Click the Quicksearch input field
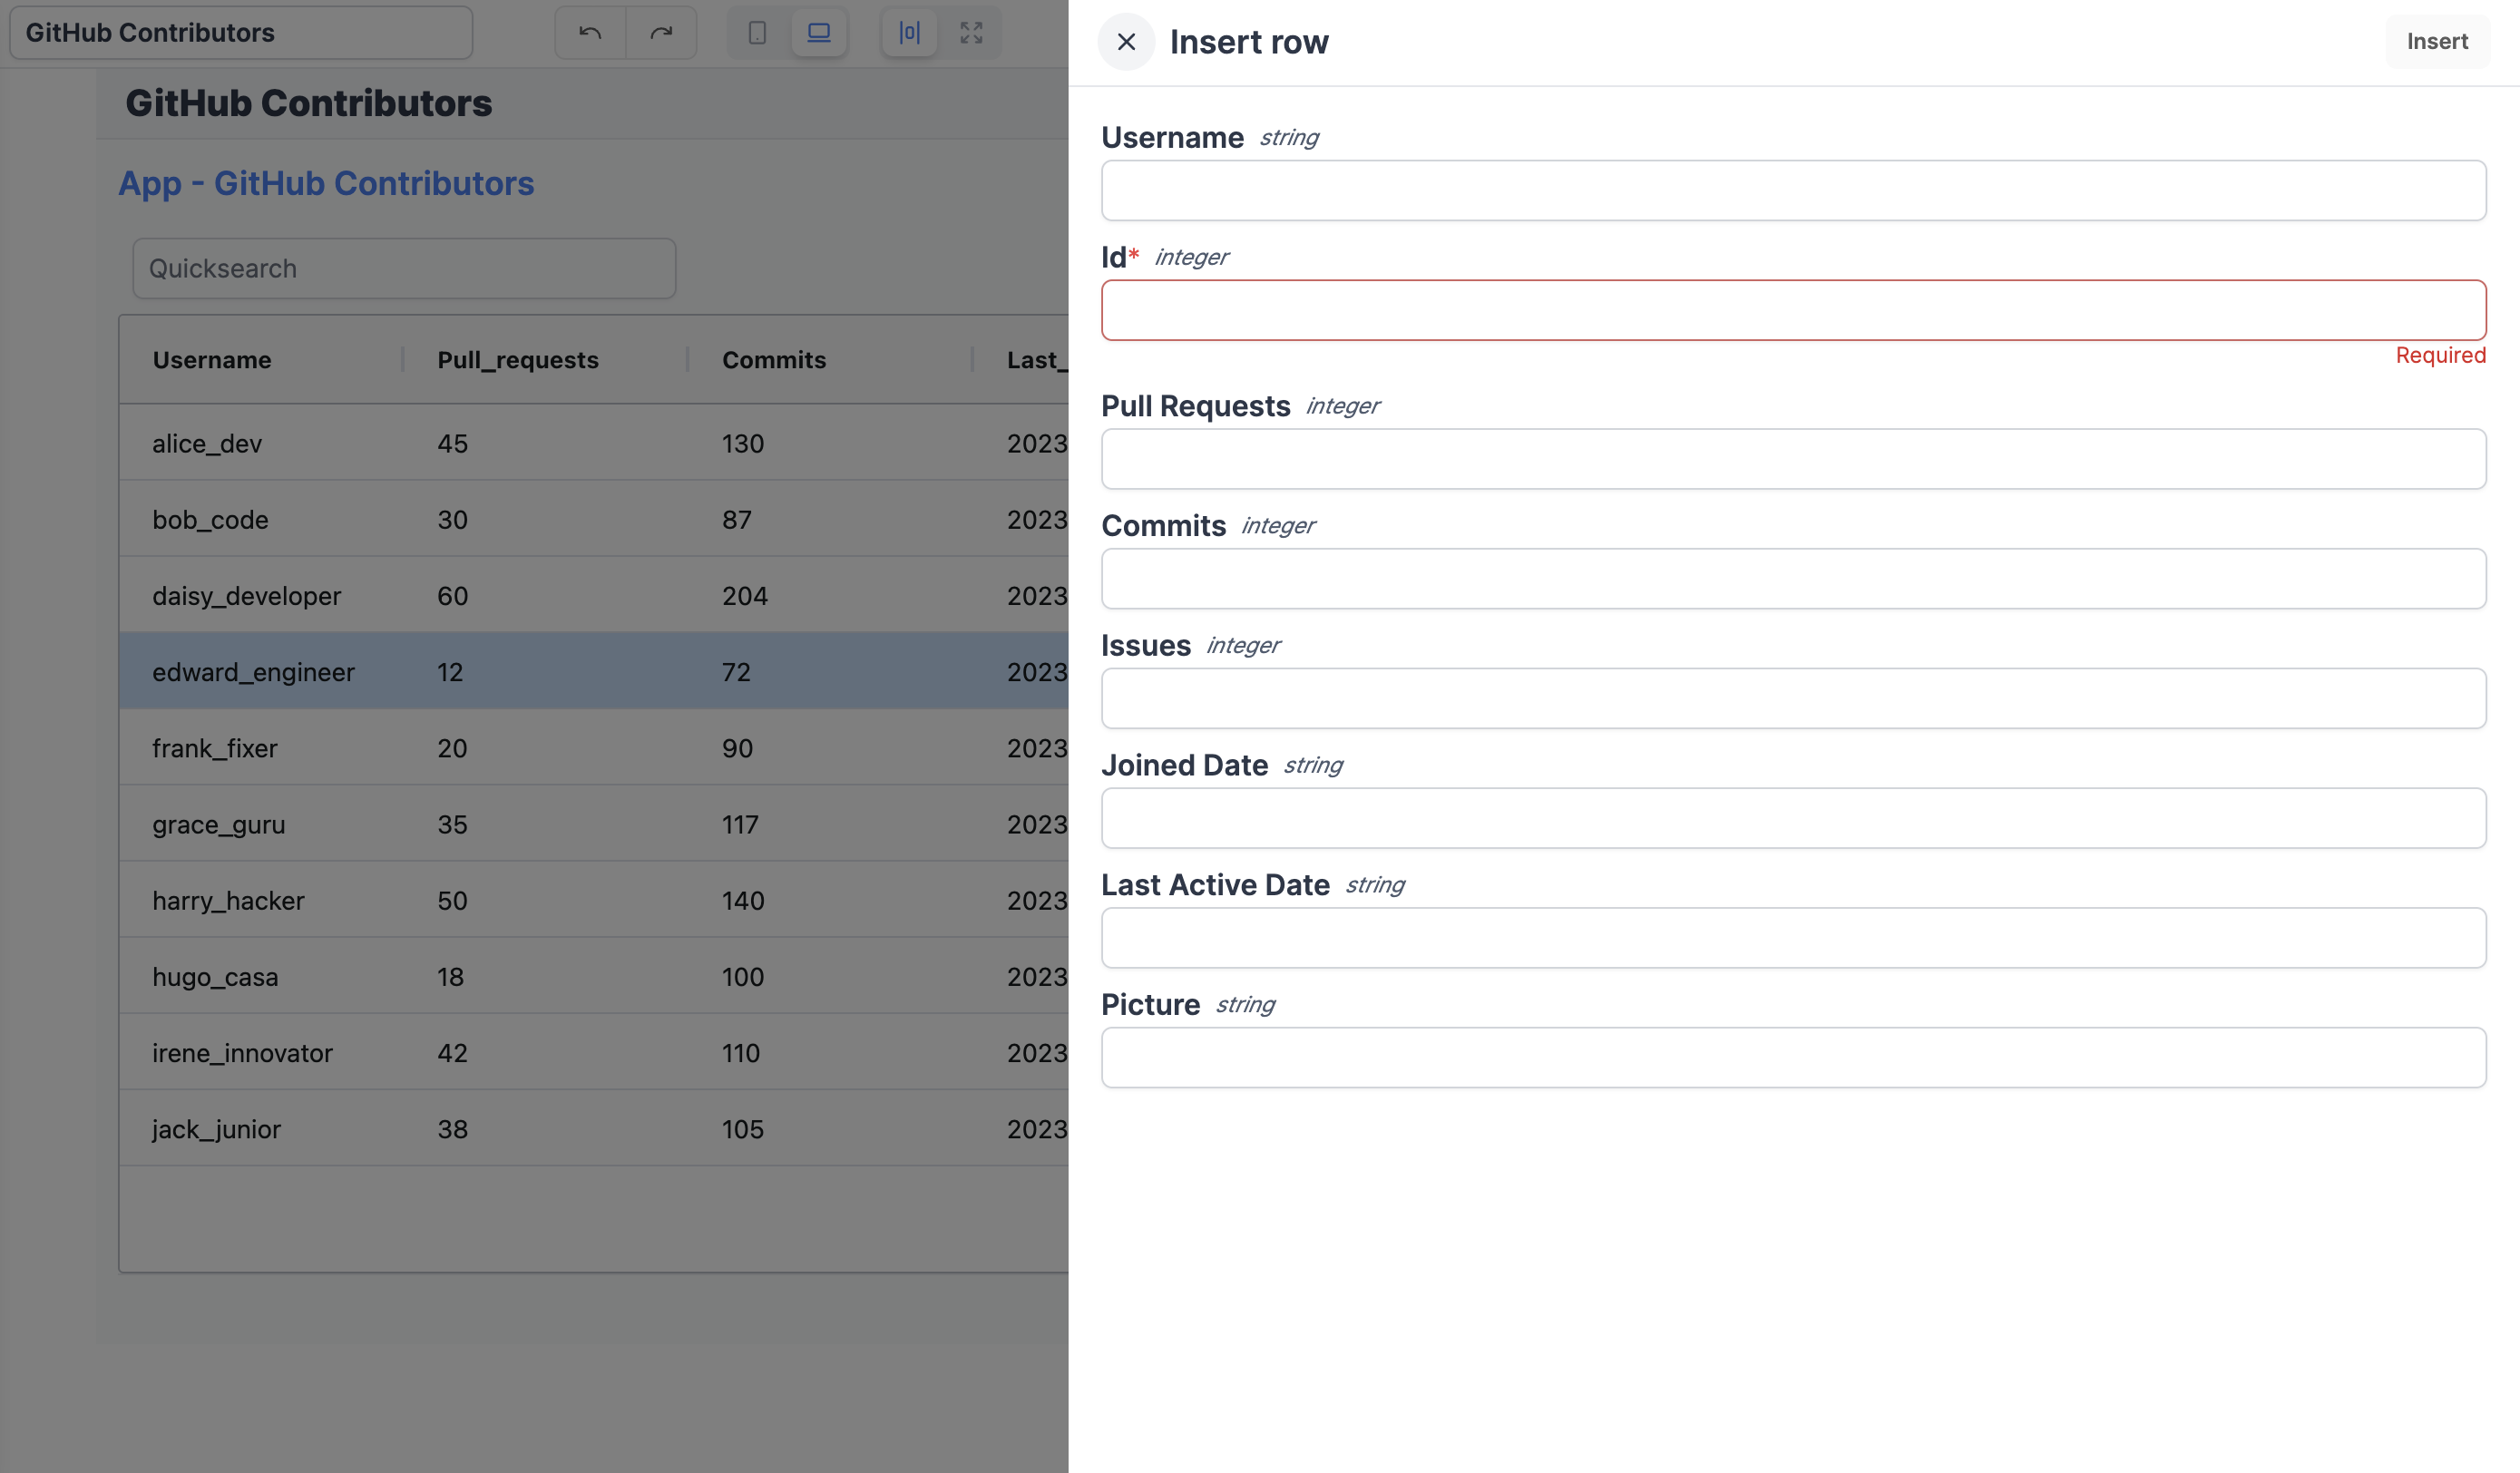The image size is (2520, 1473). [403, 268]
